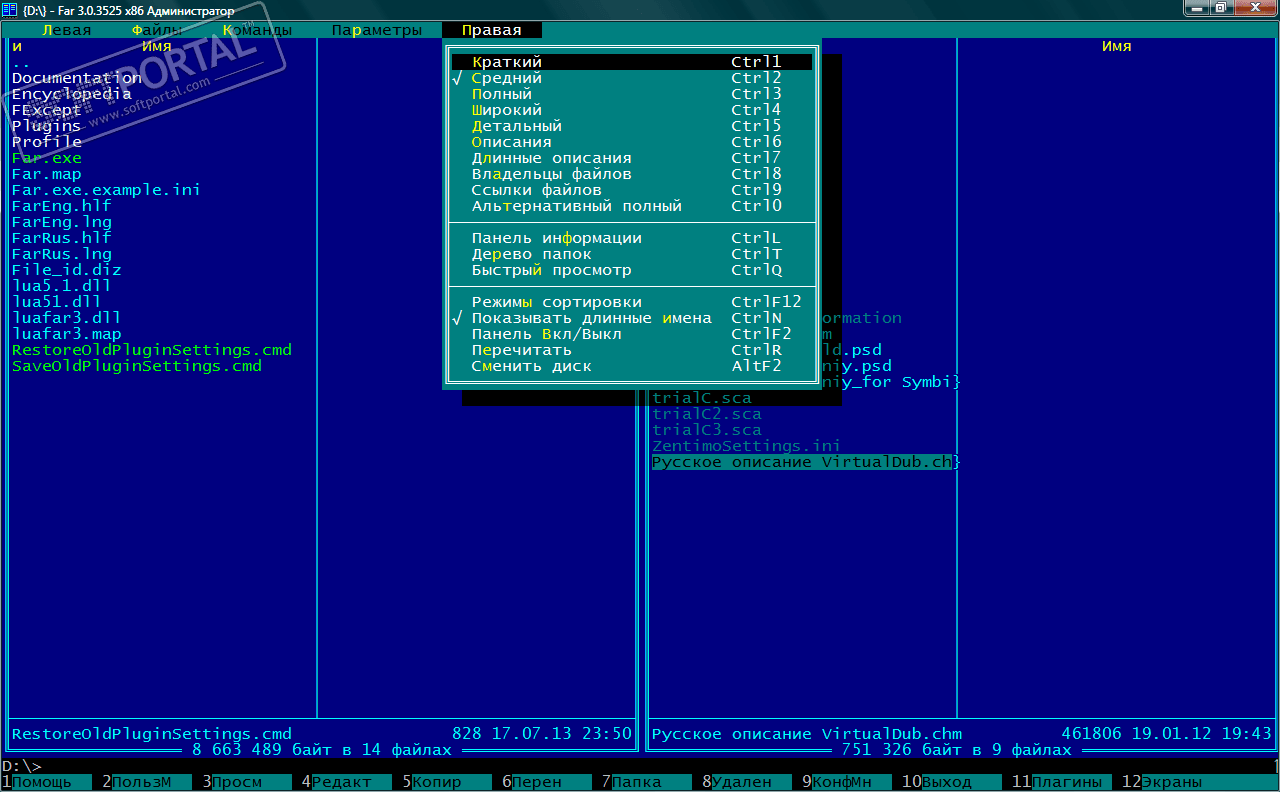Screen dimensions: 1280x792
Task: Select the lua5.1.dll file
Action: click(62, 286)
